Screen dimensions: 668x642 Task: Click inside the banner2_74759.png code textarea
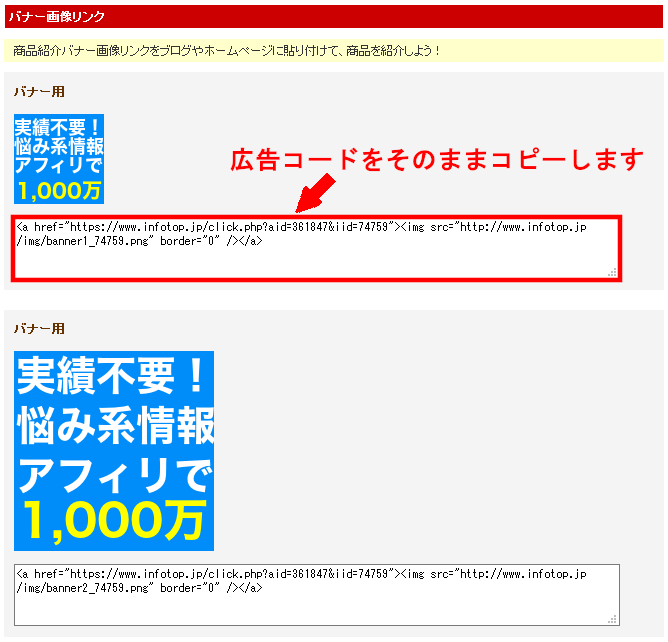click(317, 595)
